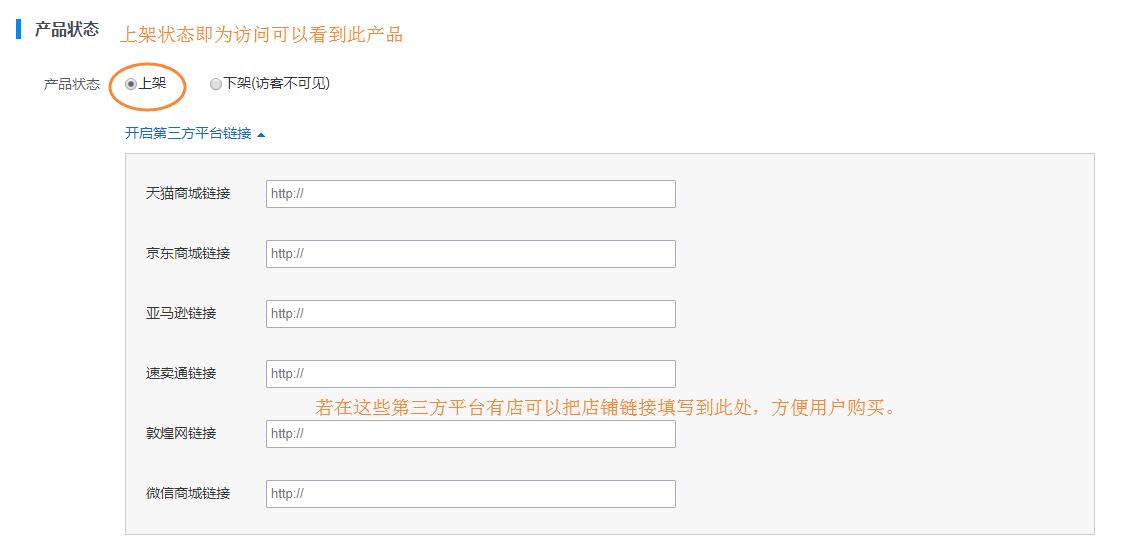Click the 敦煌网链接 label
The height and width of the screenshot is (549, 1131).
coord(181,433)
